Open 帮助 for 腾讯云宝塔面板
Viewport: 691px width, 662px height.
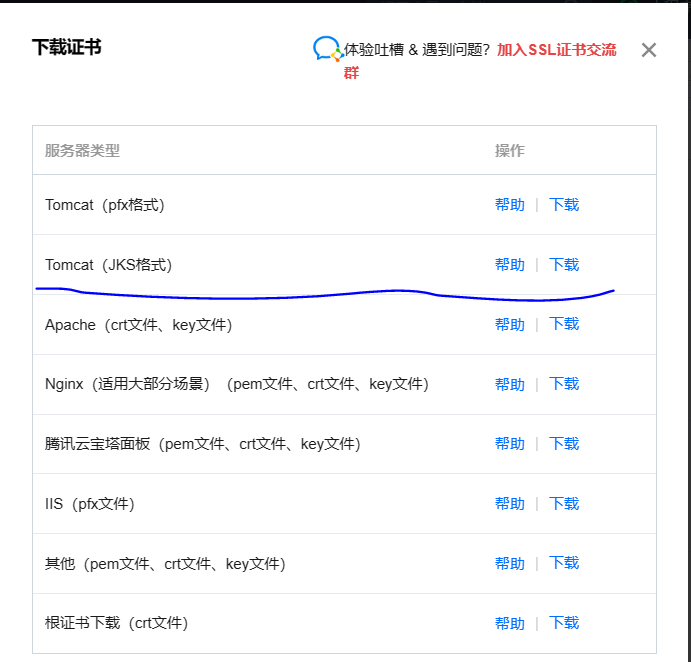pyautogui.click(x=509, y=444)
